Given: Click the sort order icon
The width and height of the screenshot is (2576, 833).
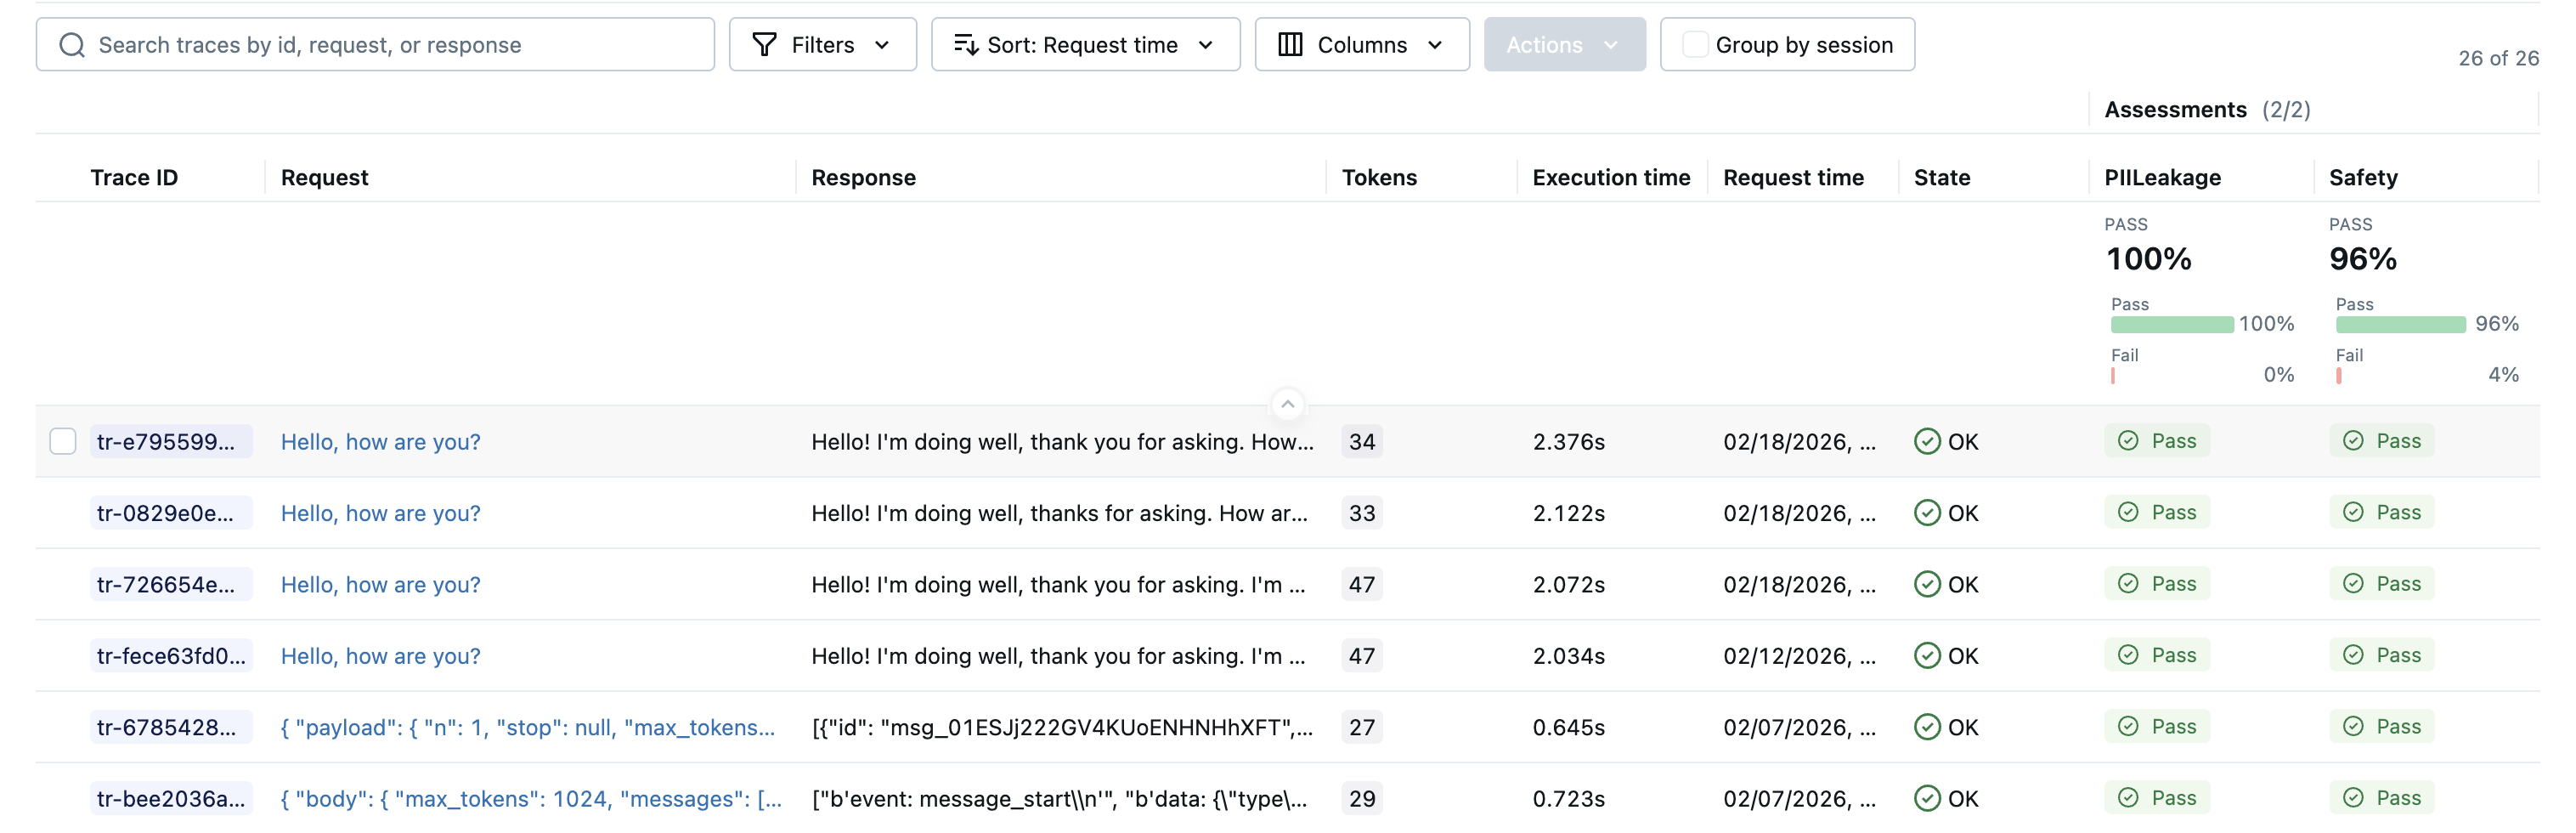Looking at the screenshot, I should coord(965,45).
